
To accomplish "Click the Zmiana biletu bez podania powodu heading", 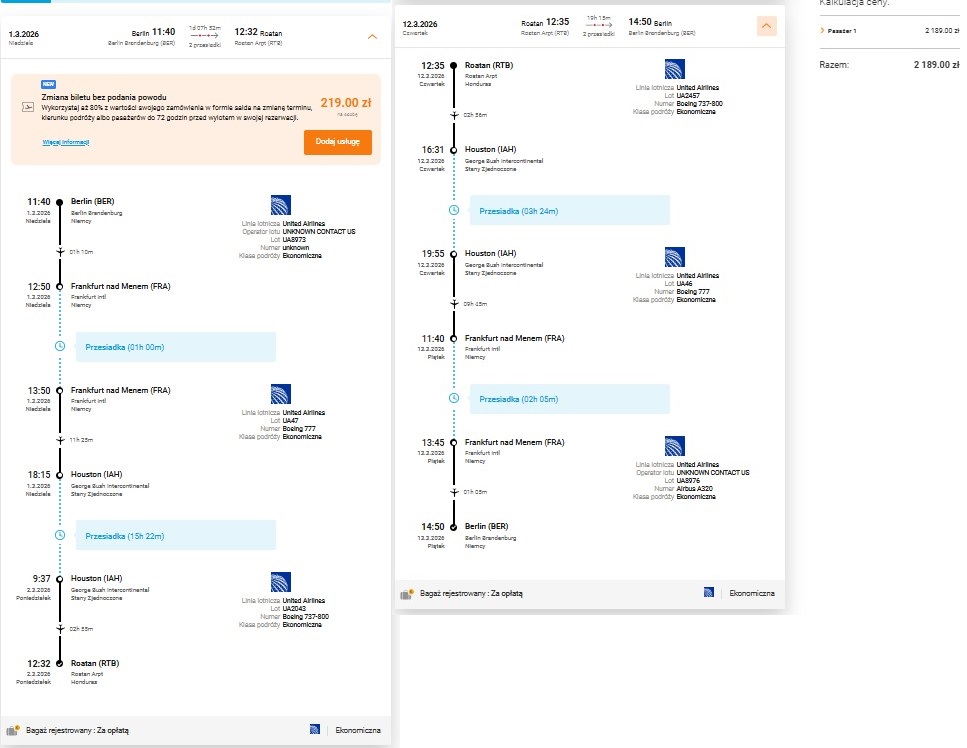I will click(104, 97).
